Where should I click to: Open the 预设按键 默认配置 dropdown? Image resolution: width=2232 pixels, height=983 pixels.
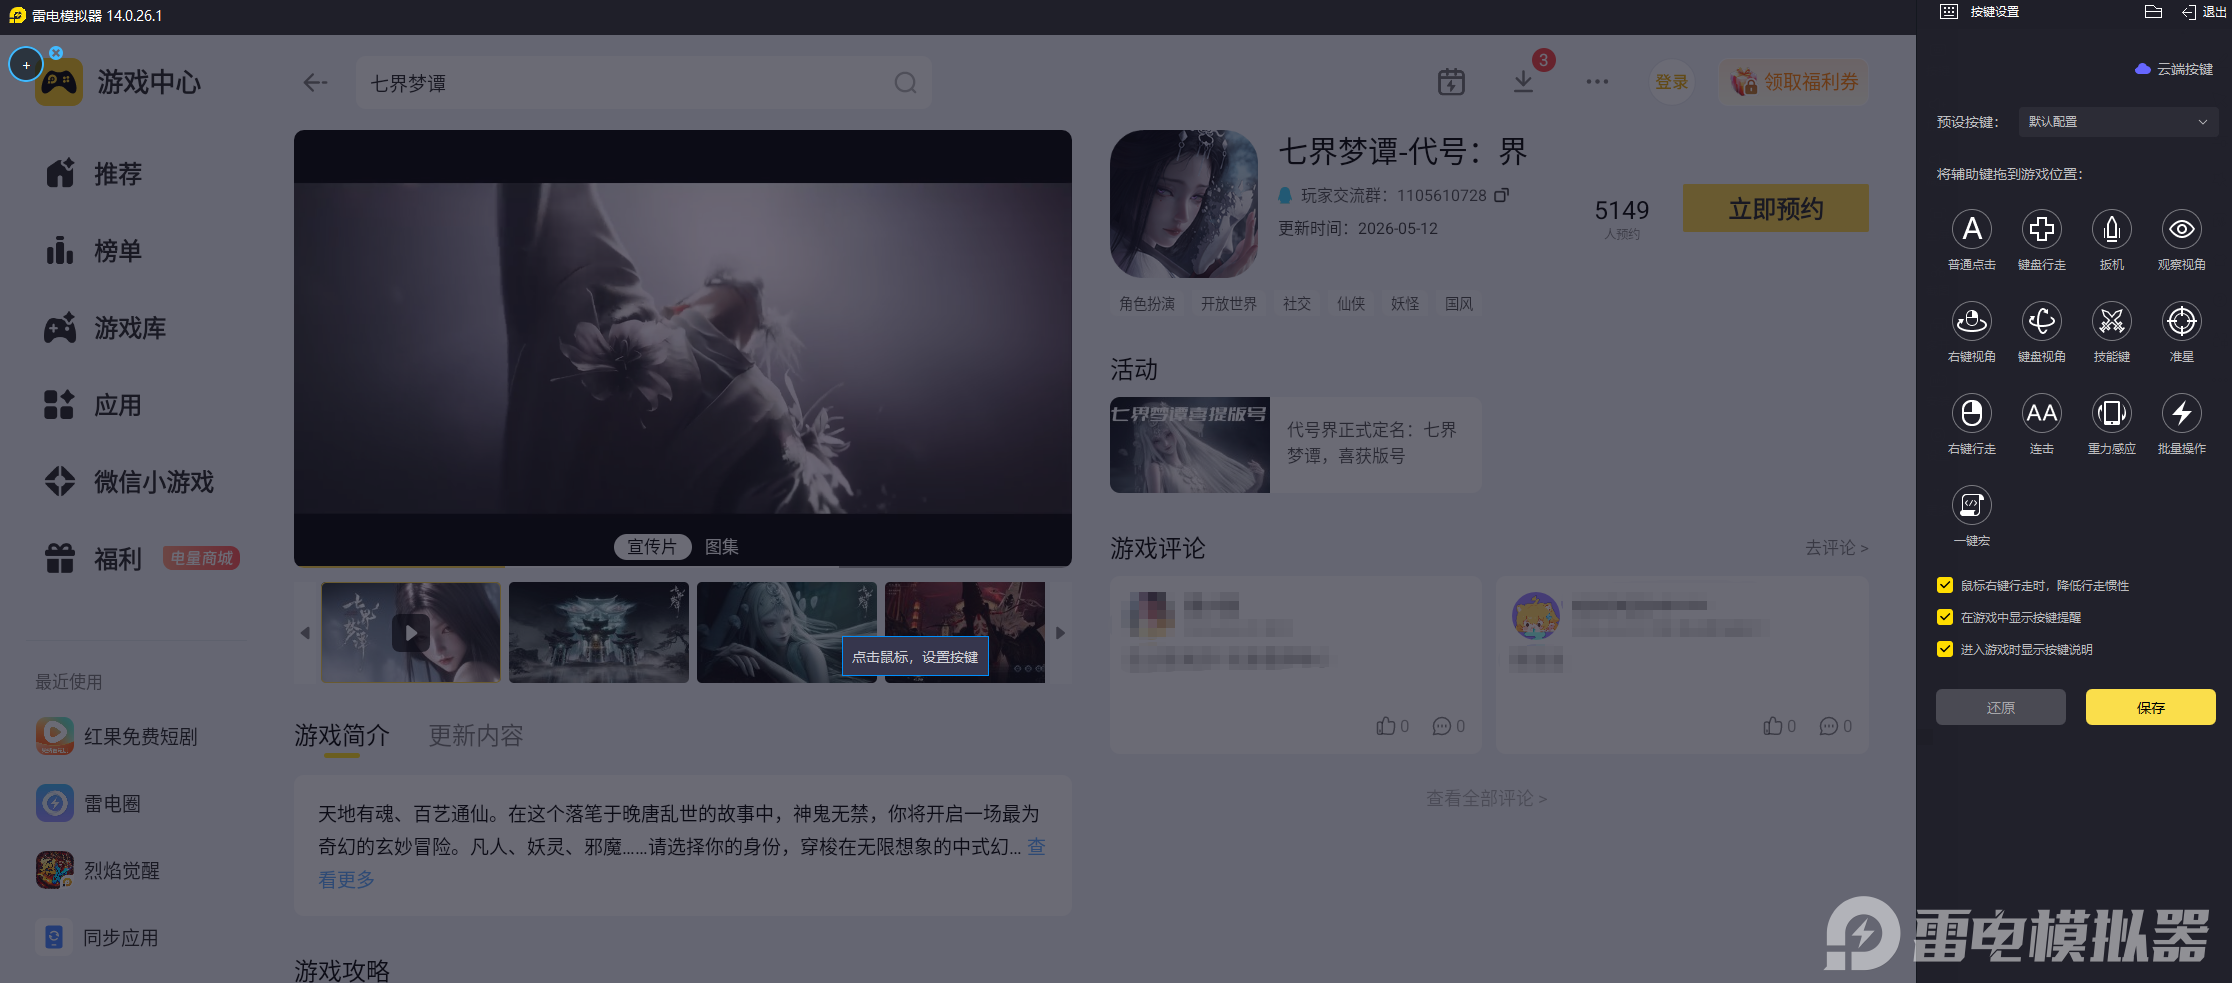pos(2118,122)
